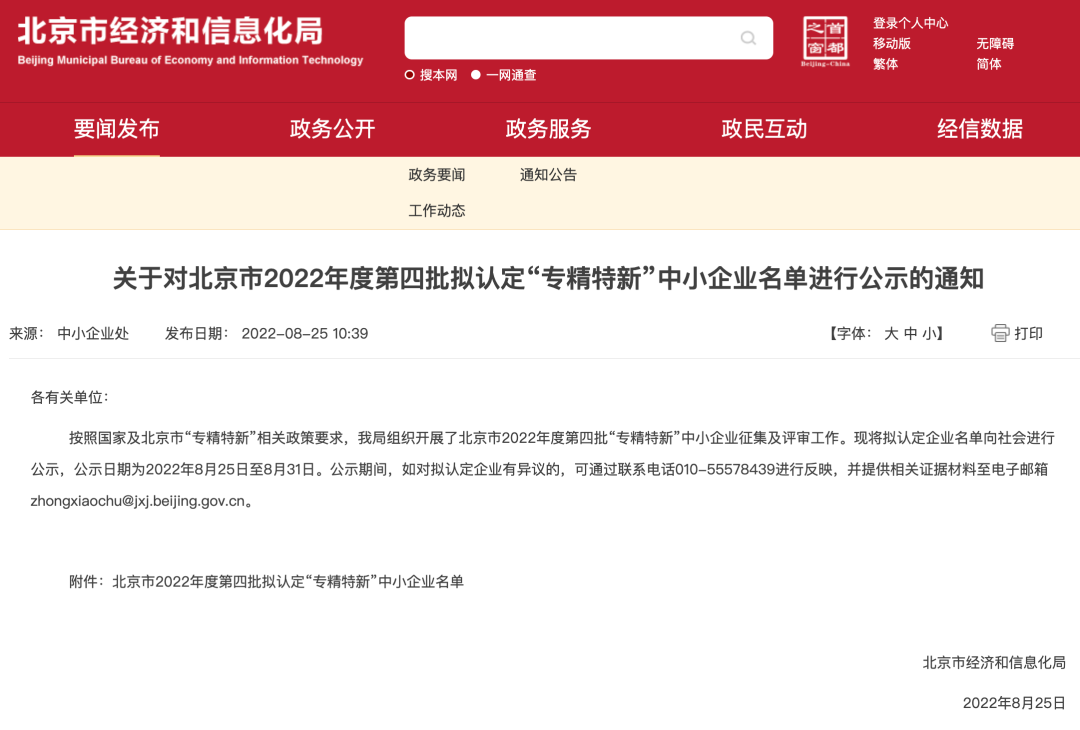Open the 经信数据 navigation tab

pos(979,129)
